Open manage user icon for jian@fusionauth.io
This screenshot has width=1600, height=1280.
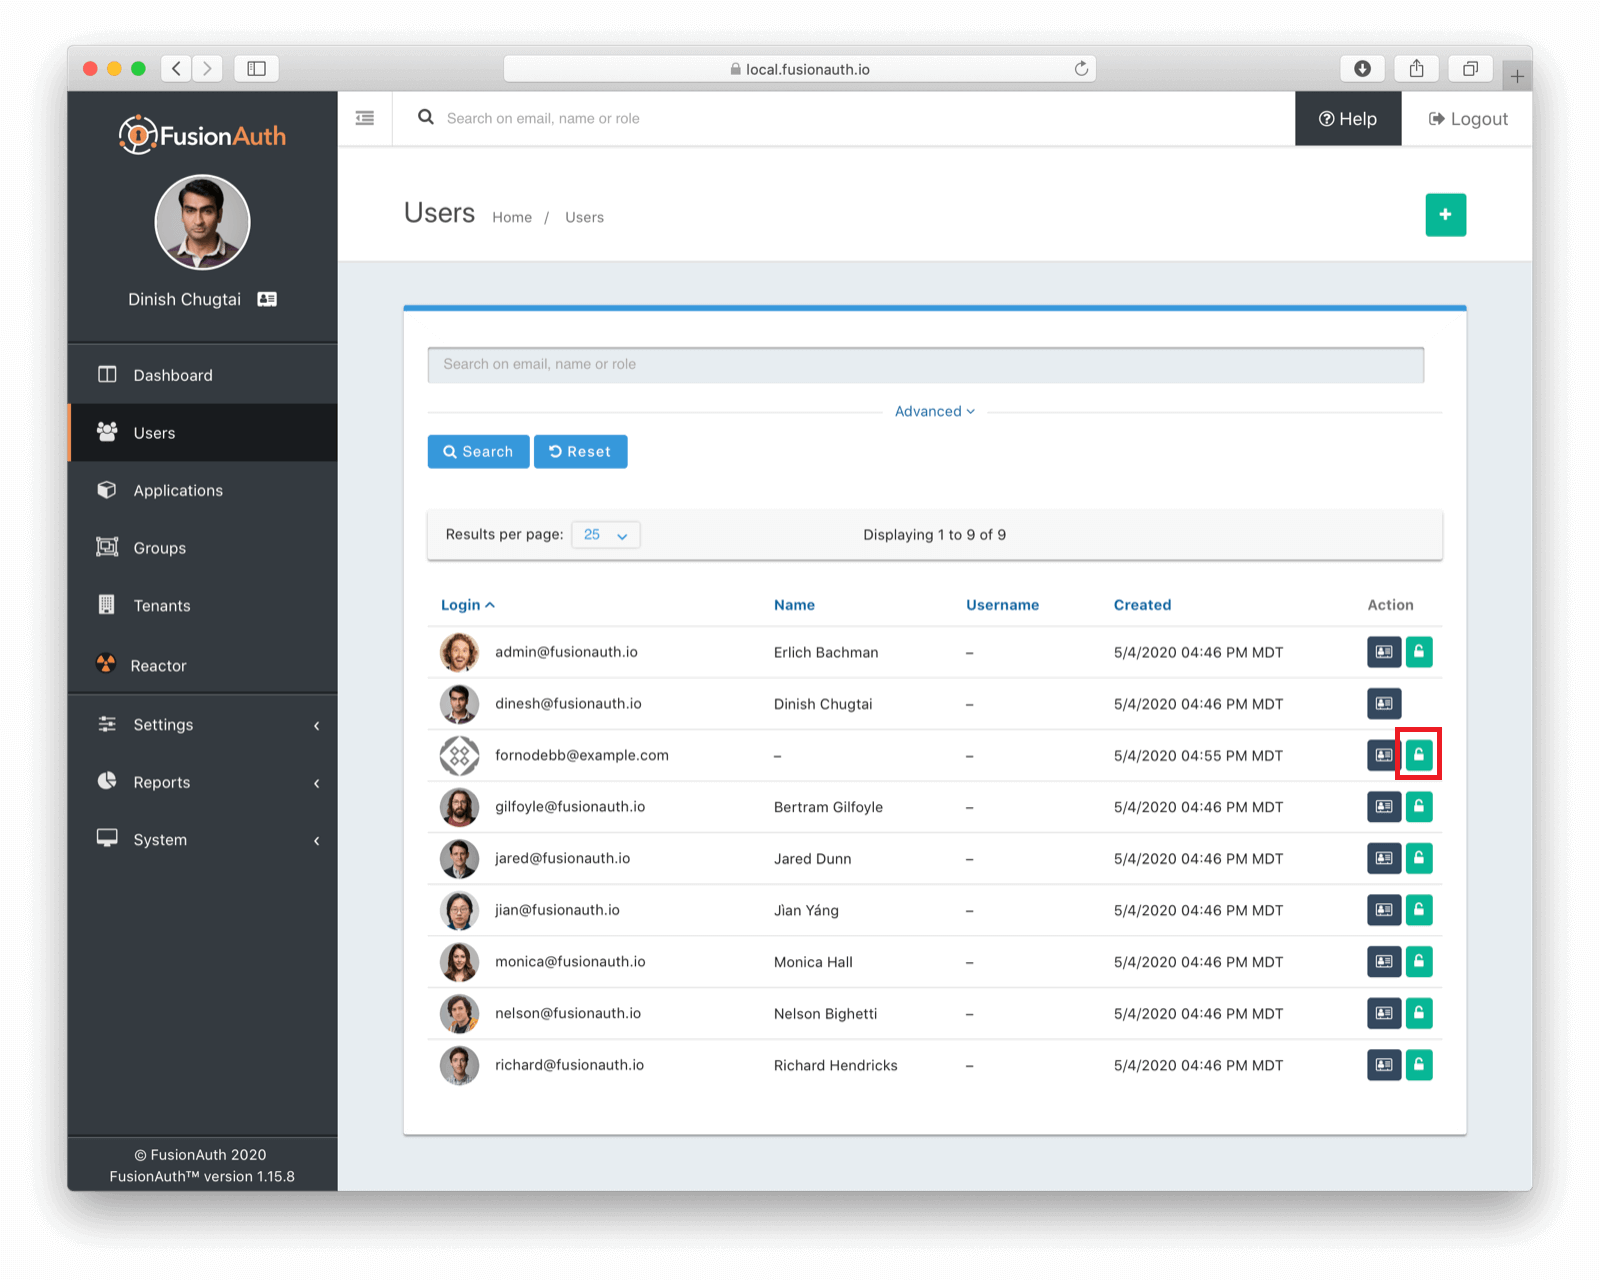(1384, 910)
